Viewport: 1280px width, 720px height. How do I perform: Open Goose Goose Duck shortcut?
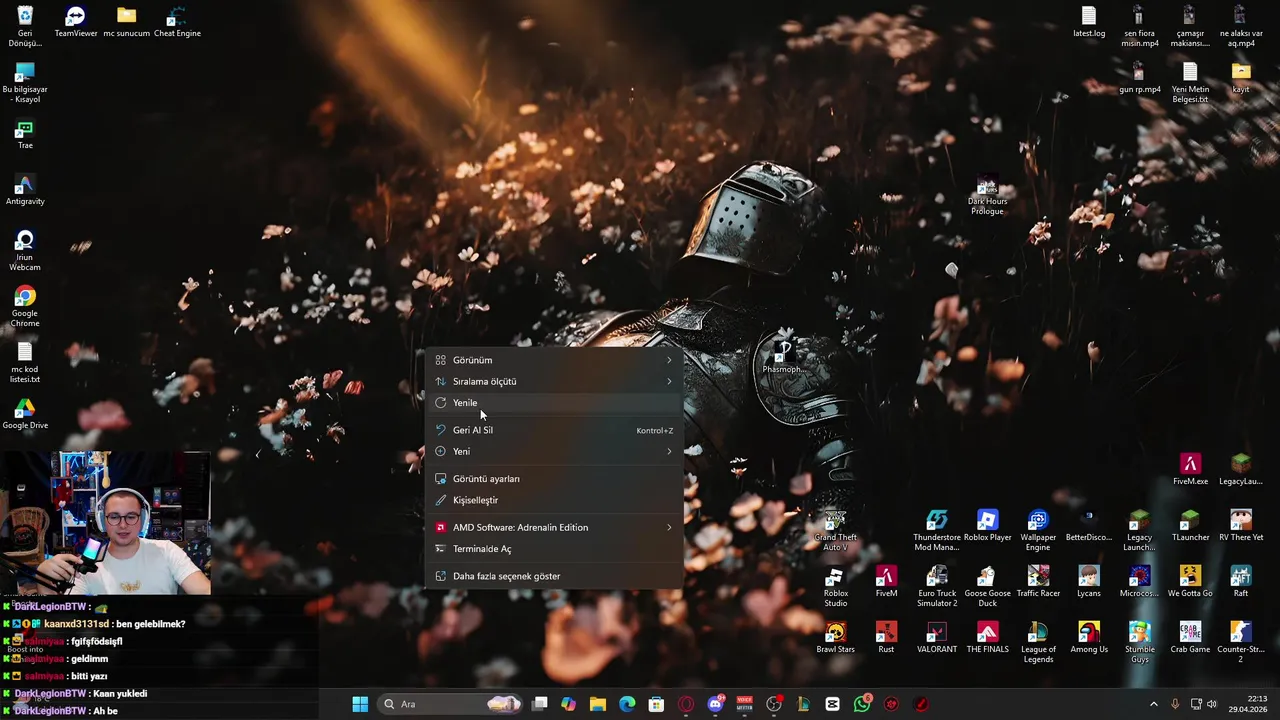[987, 587]
